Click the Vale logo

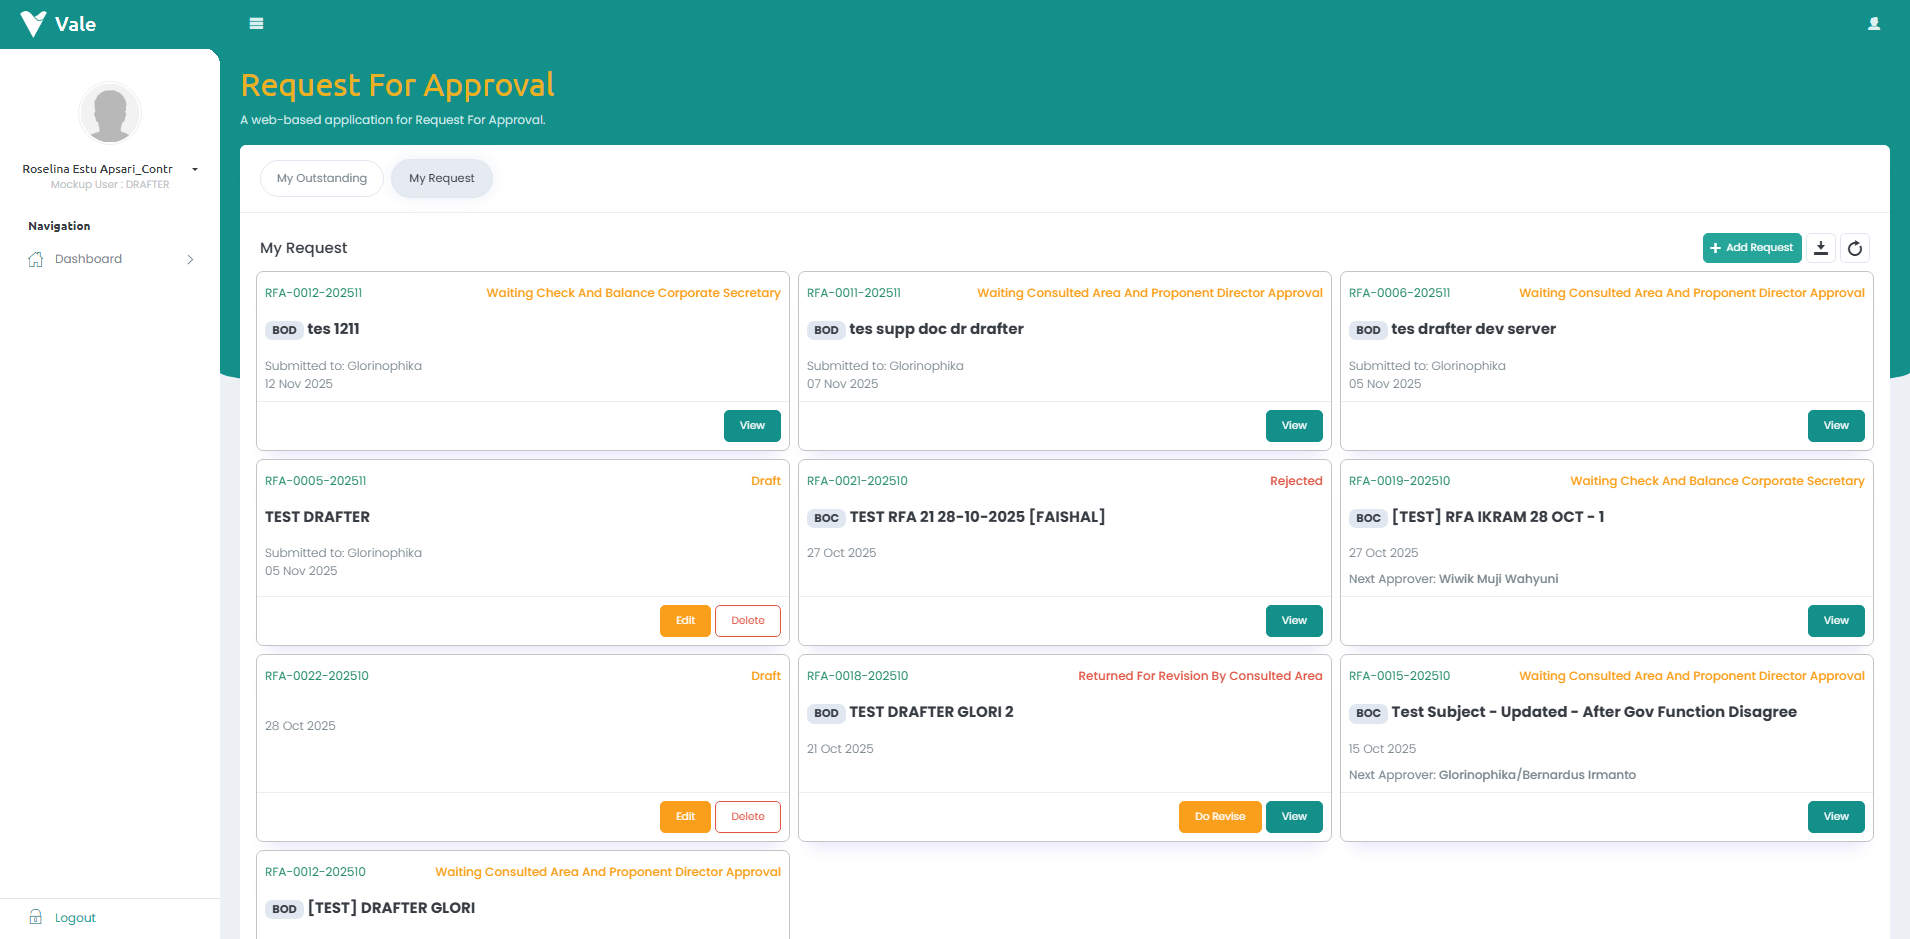coord(58,24)
